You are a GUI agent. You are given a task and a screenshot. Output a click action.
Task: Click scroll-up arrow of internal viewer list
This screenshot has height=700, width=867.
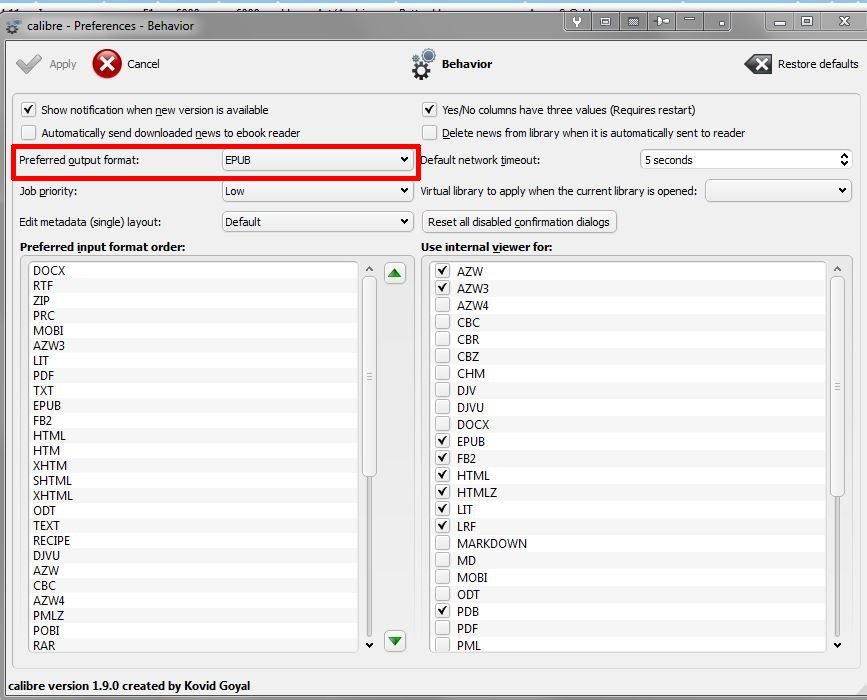pyautogui.click(x=837, y=269)
